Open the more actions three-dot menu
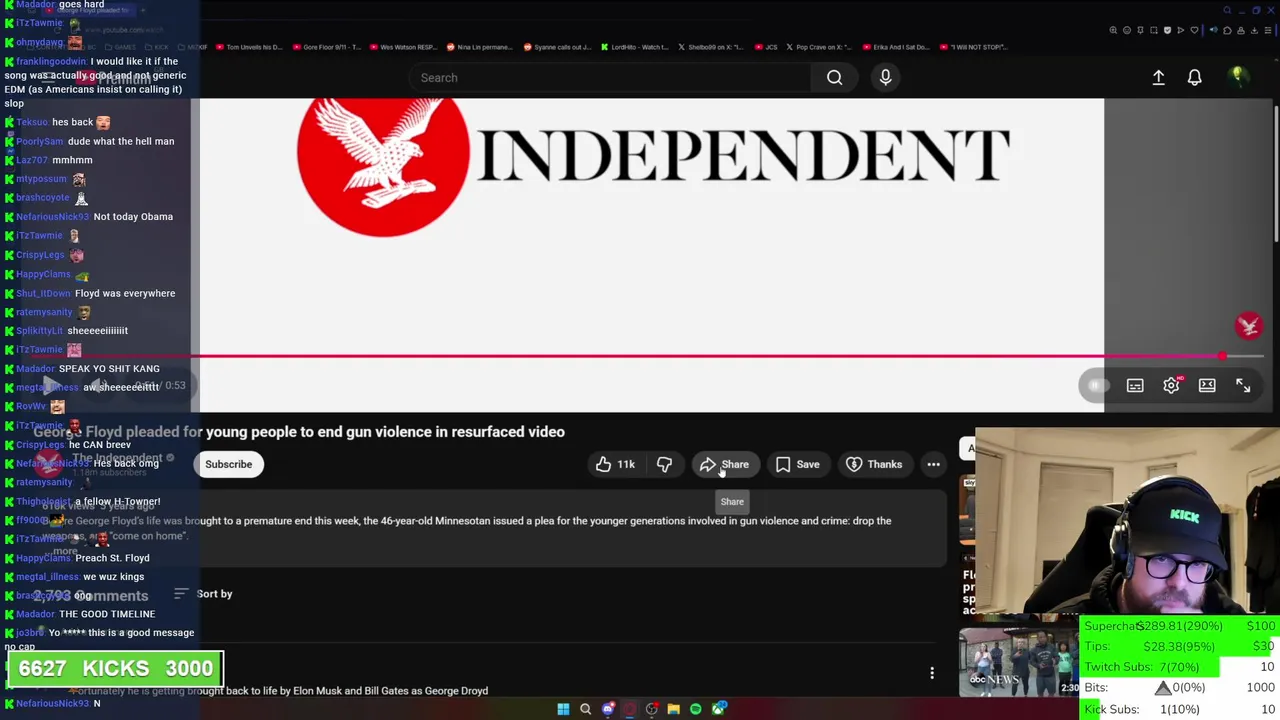This screenshot has height=720, width=1280. point(933,464)
